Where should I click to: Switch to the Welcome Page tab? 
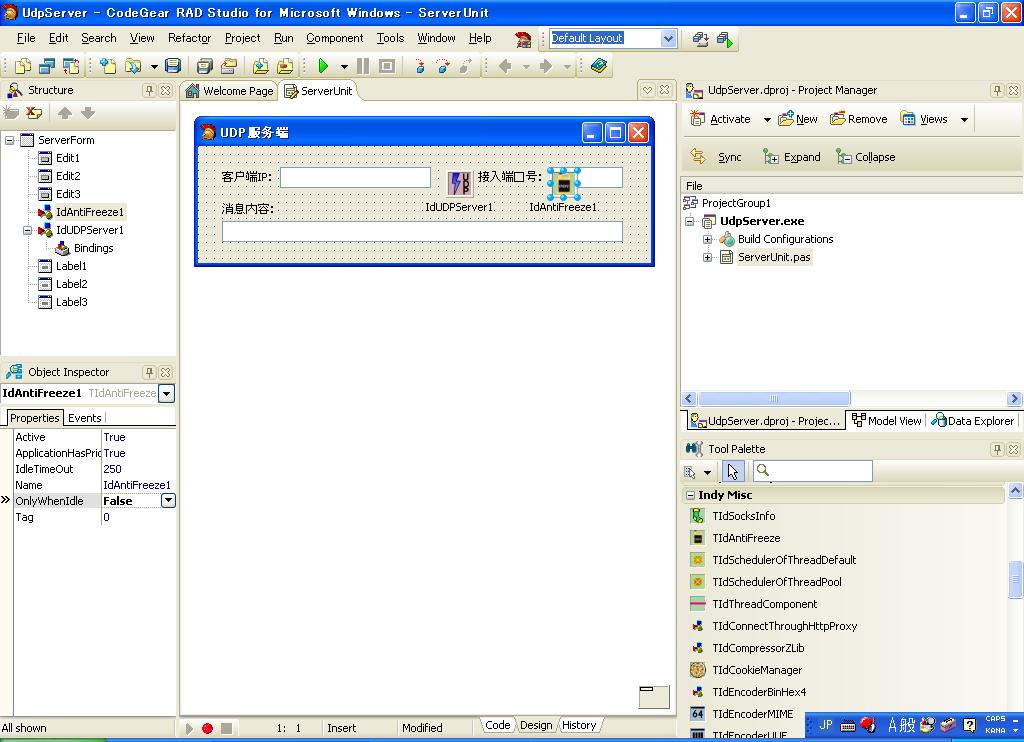229,91
